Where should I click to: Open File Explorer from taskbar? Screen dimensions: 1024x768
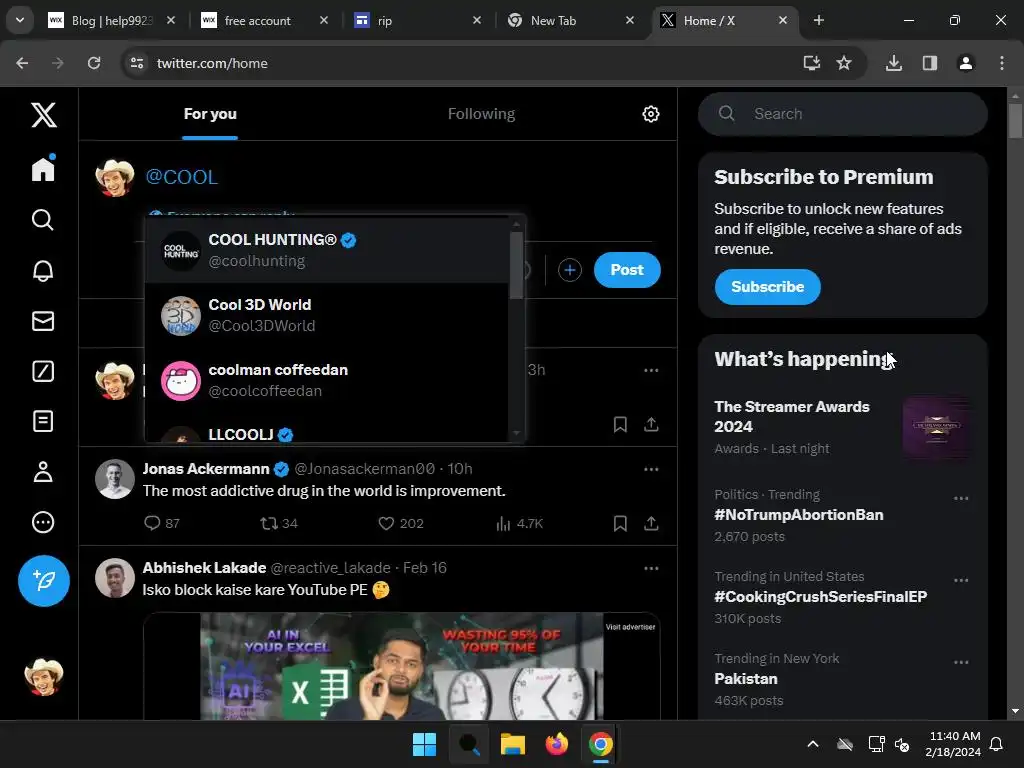(513, 744)
